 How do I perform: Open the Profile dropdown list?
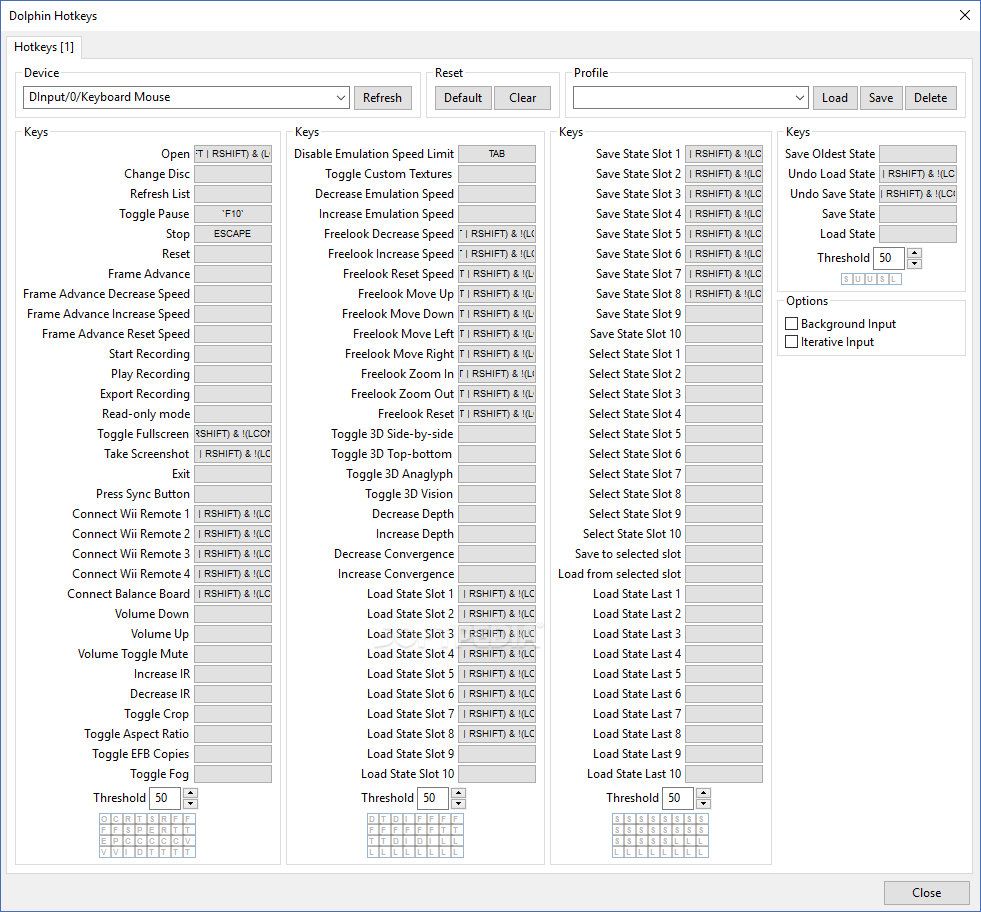pos(800,98)
